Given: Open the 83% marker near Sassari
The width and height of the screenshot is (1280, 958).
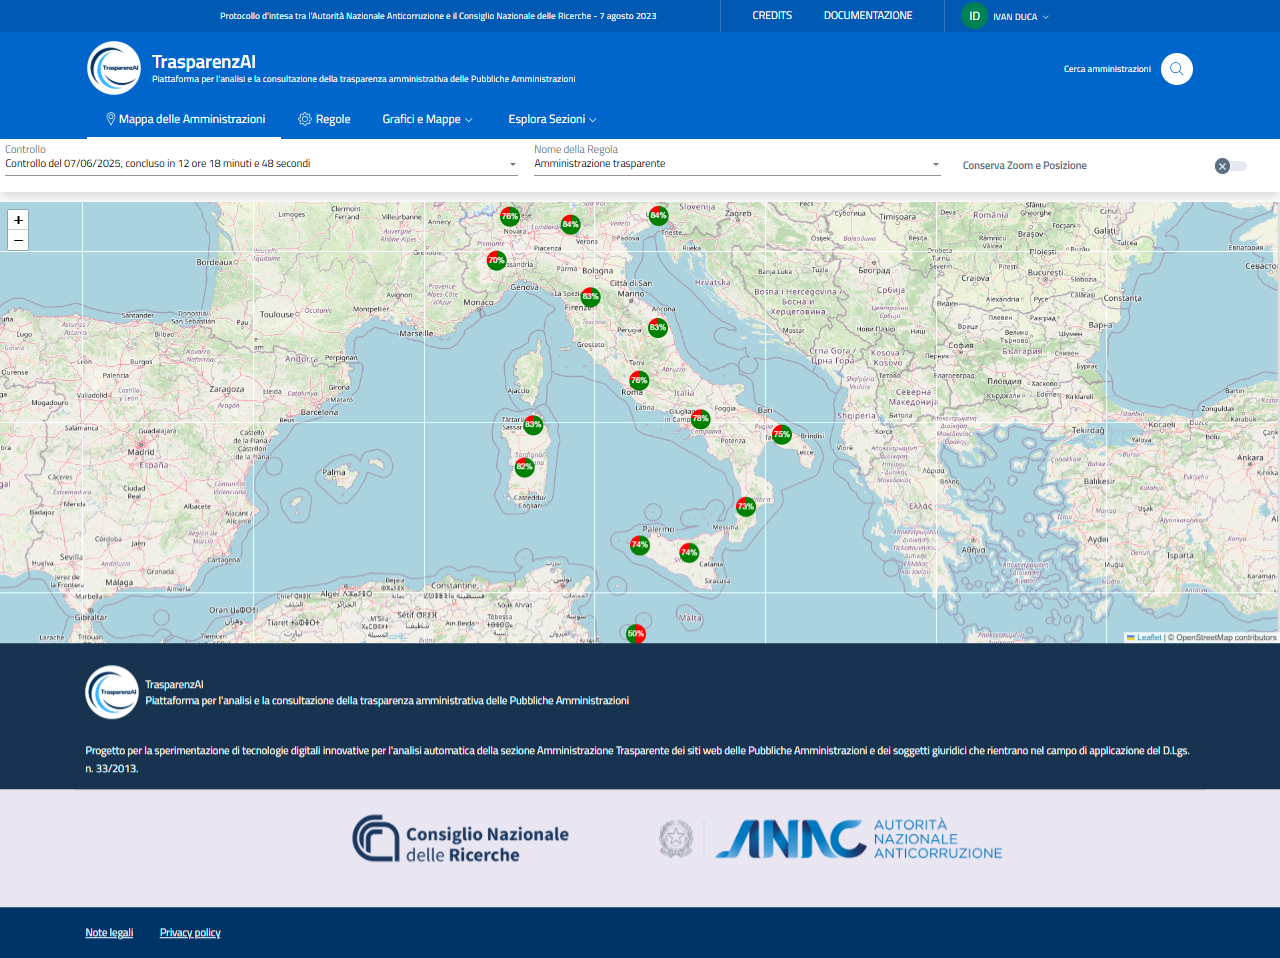Looking at the screenshot, I should 533,424.
